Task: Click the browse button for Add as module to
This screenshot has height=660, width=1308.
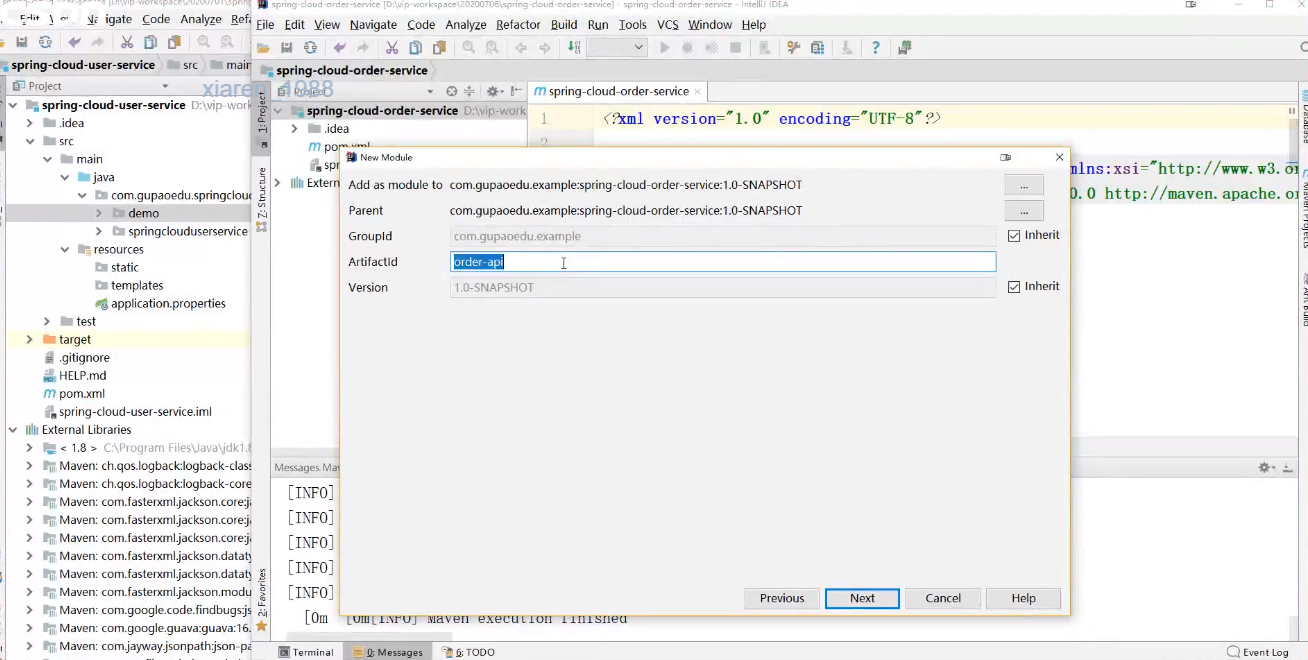Action: click(1024, 186)
